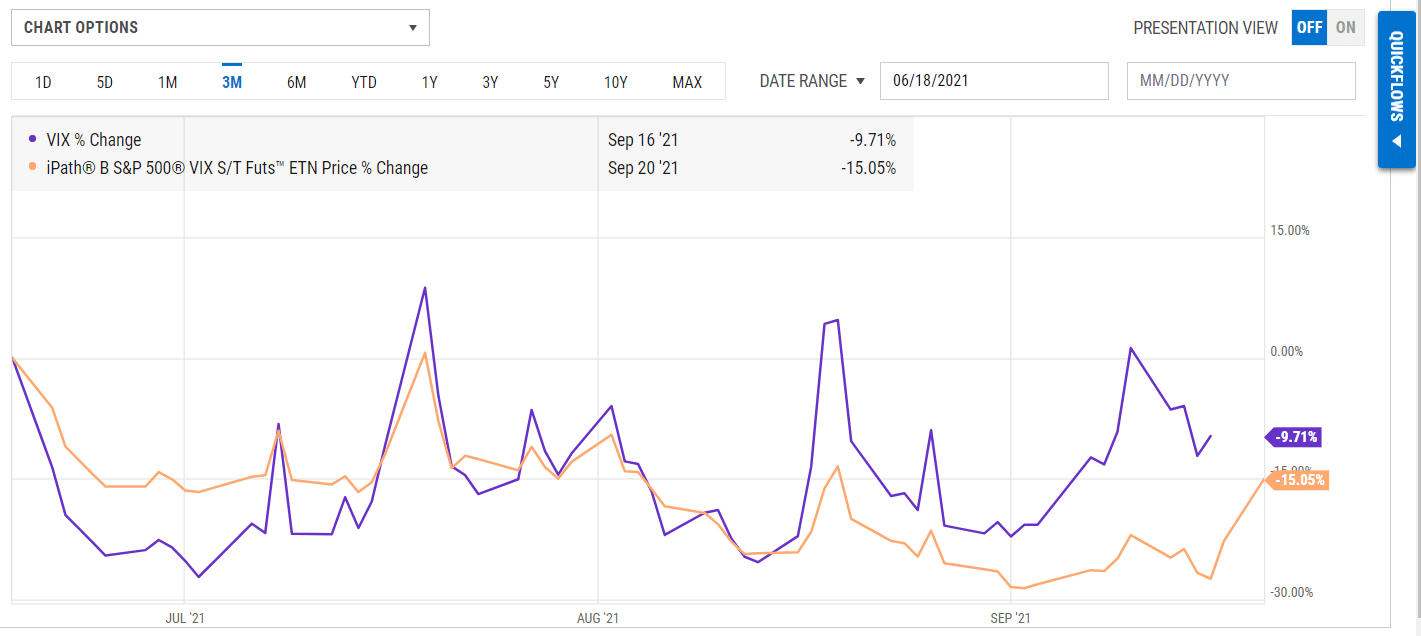Edit the start date 06/18/2021 field

coord(994,81)
